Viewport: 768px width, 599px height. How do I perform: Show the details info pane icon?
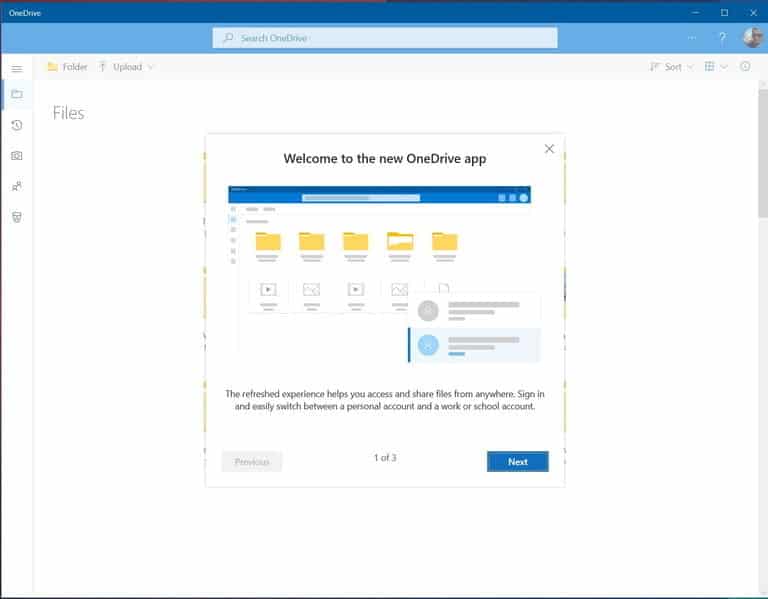pos(745,66)
